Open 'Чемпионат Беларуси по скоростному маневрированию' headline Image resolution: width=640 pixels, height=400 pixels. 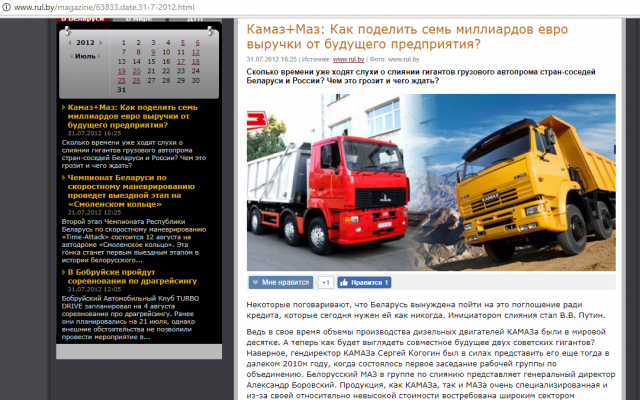[x=131, y=191]
